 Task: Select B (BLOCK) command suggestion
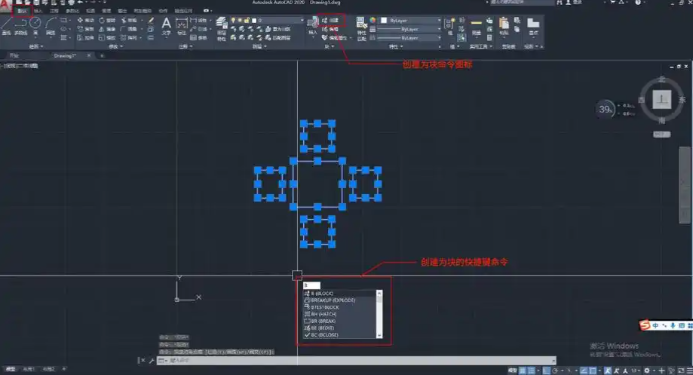pos(339,294)
